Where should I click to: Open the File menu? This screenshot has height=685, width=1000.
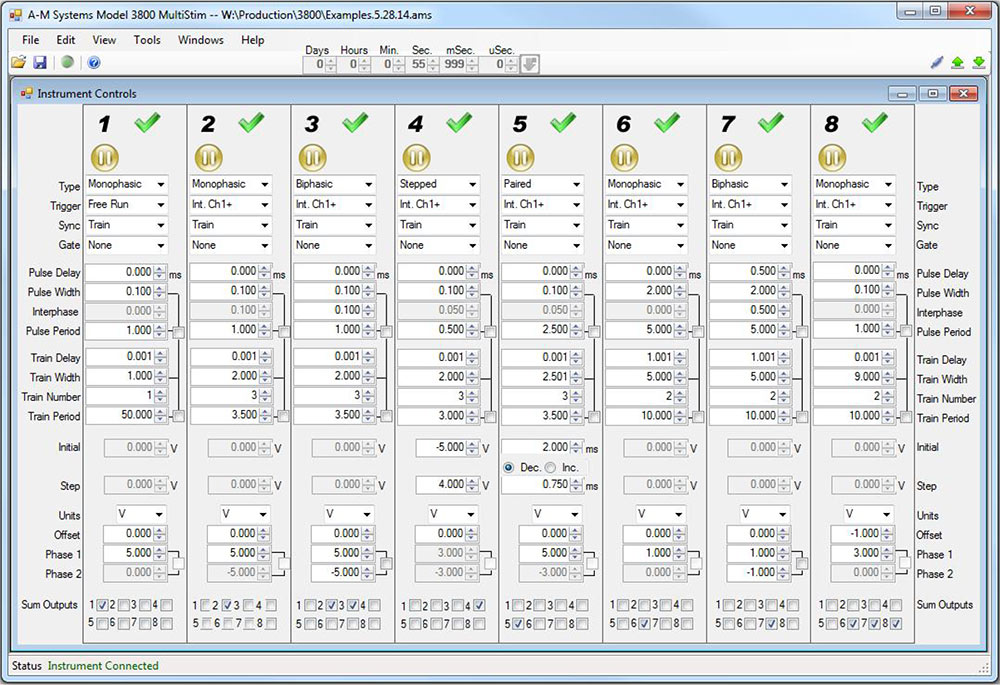[31, 40]
